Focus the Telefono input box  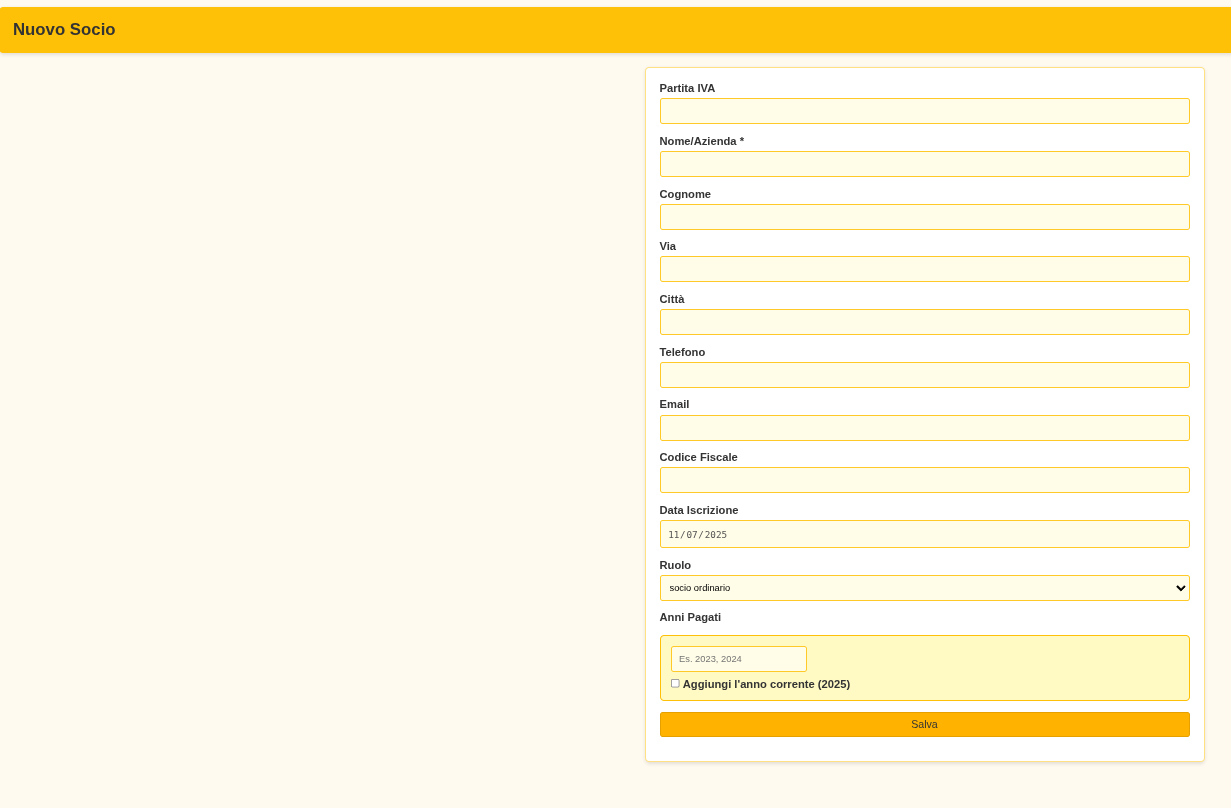[x=924, y=375]
